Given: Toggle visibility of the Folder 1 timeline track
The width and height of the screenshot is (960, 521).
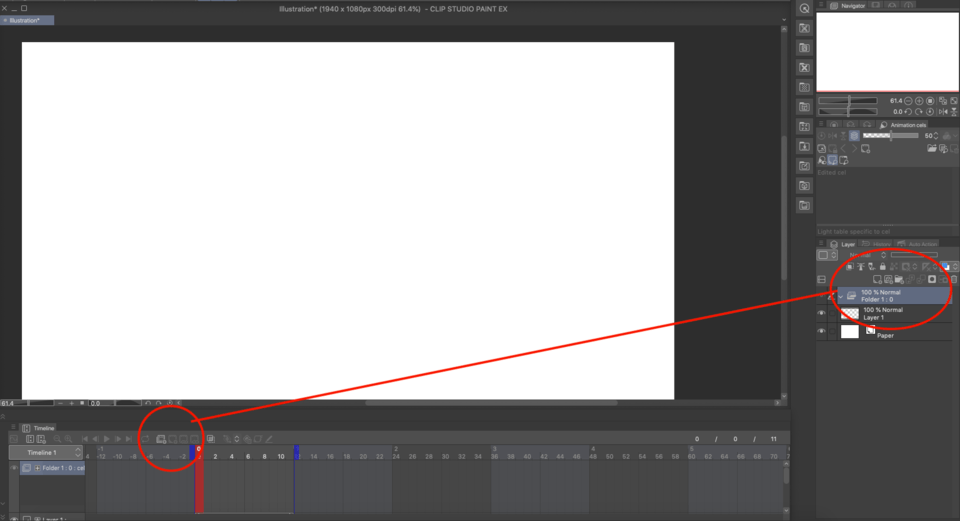Looking at the screenshot, I should 13,468.
